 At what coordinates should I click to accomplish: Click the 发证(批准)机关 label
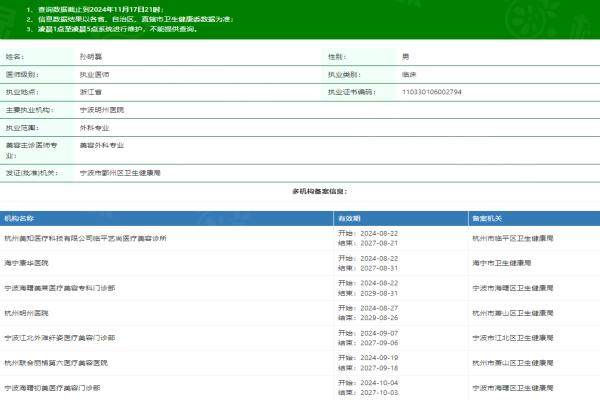coord(31,173)
